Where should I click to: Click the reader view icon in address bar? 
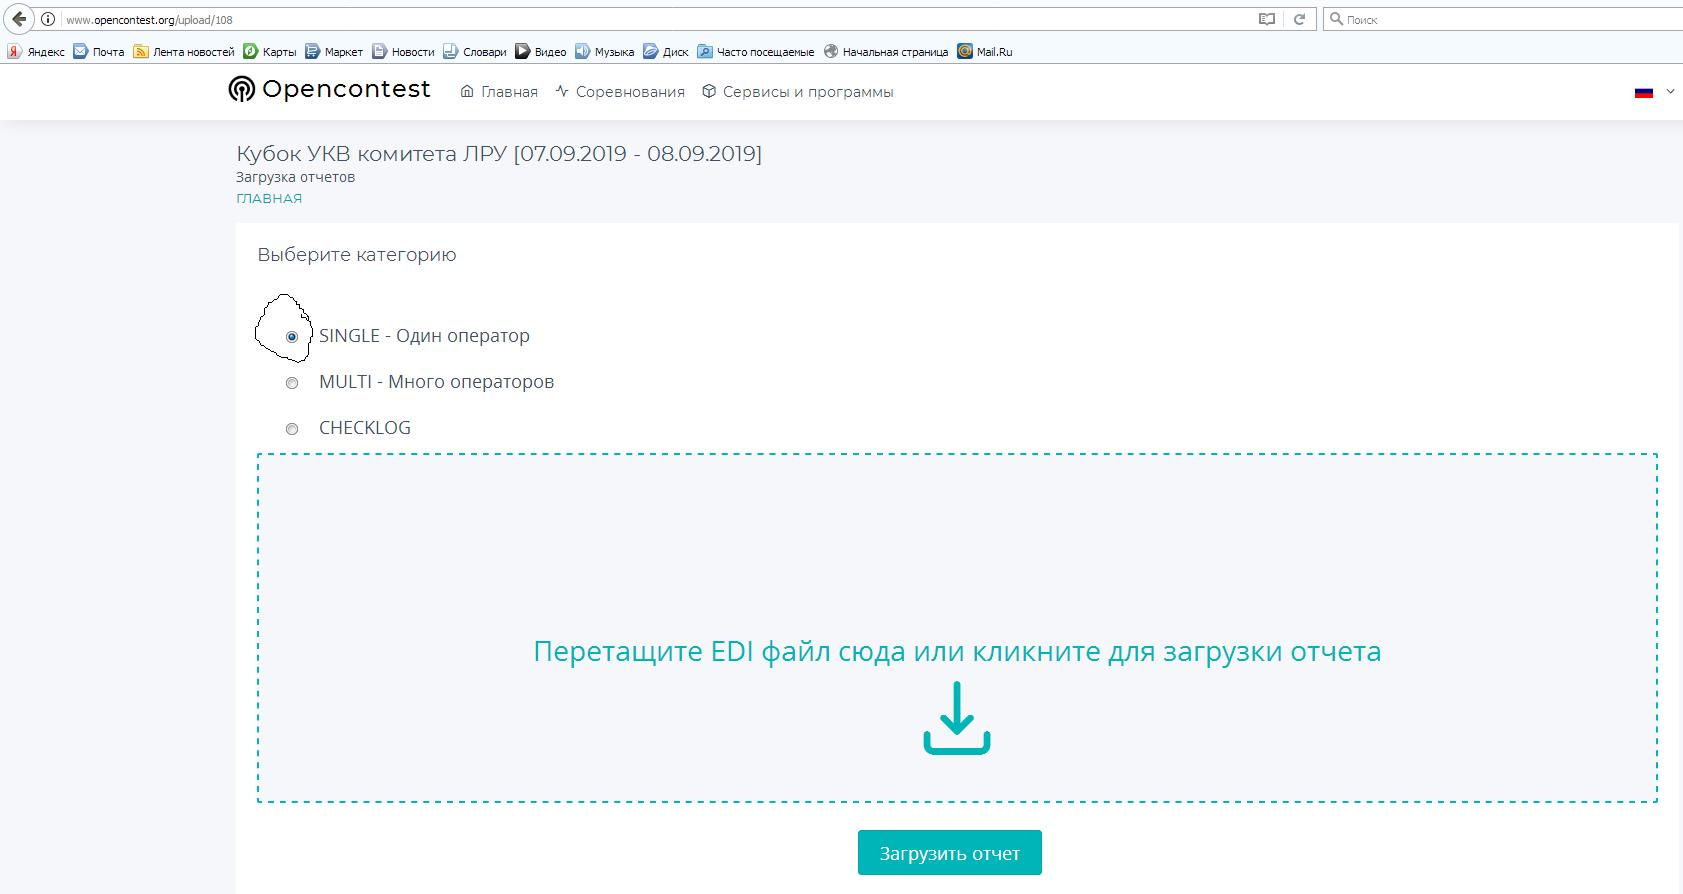tap(1267, 19)
